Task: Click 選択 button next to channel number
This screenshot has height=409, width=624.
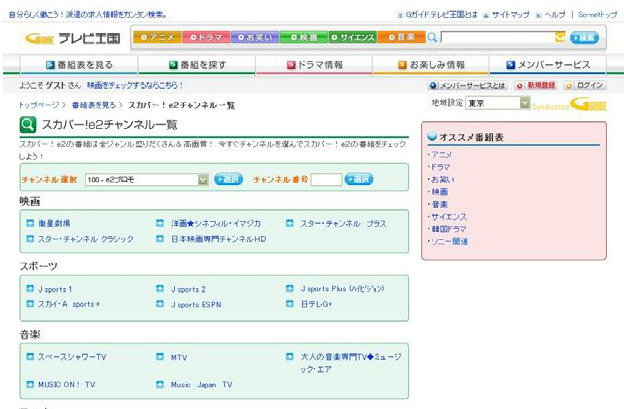Action: coord(359,179)
